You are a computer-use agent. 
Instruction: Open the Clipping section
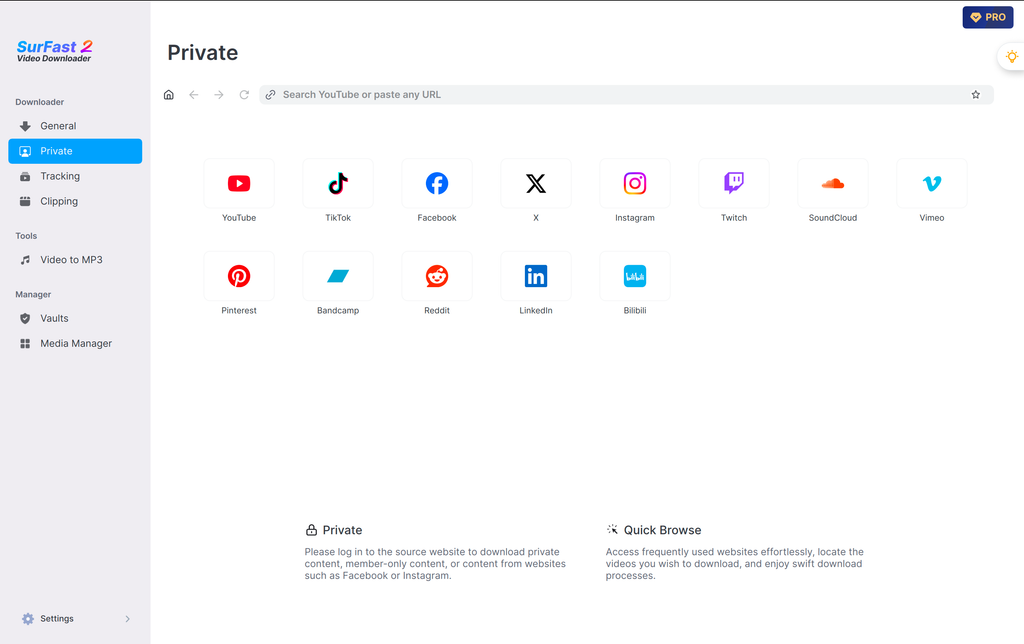(75, 201)
